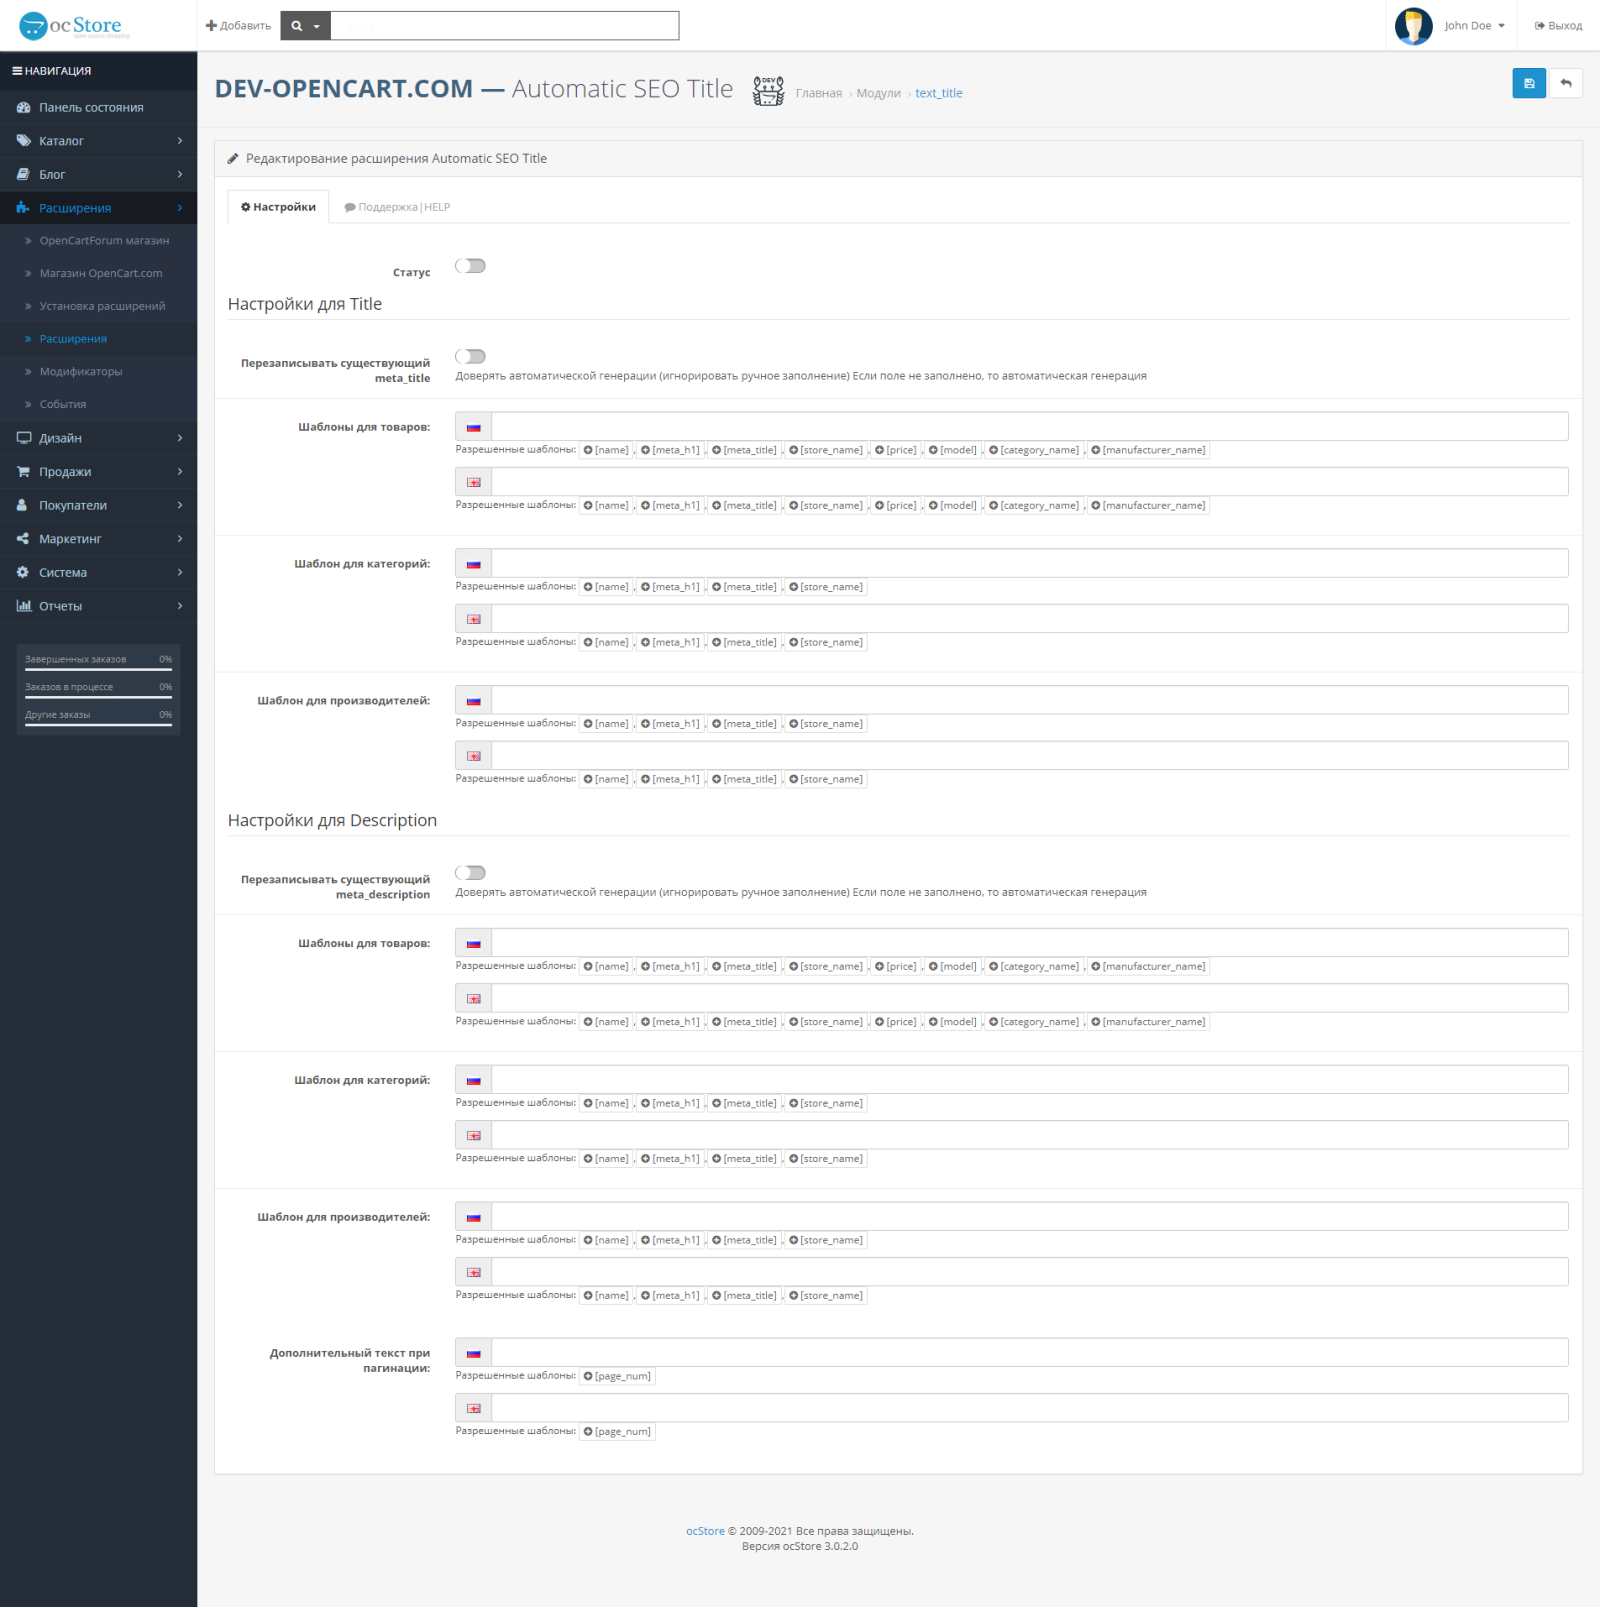Expand the Покупатели sidebar menu
1600x1608 pixels.
click(x=98, y=505)
